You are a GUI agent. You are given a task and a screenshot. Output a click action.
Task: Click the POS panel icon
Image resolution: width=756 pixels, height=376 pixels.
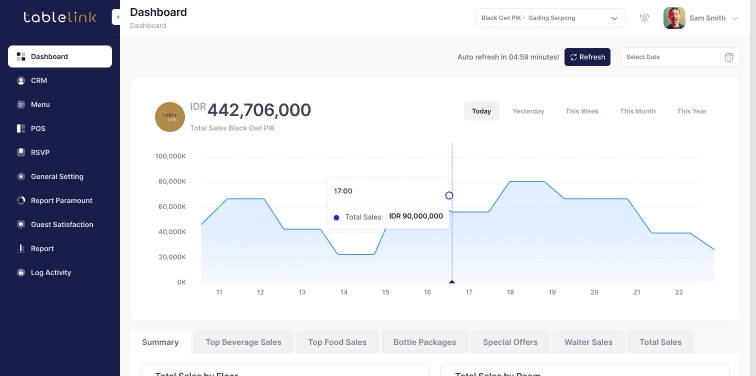[x=21, y=129]
